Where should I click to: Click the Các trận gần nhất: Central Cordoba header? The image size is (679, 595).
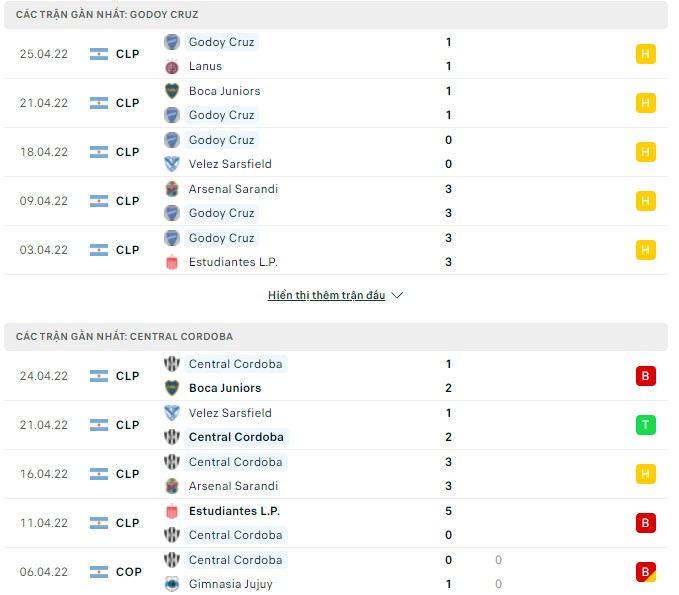(x=124, y=337)
